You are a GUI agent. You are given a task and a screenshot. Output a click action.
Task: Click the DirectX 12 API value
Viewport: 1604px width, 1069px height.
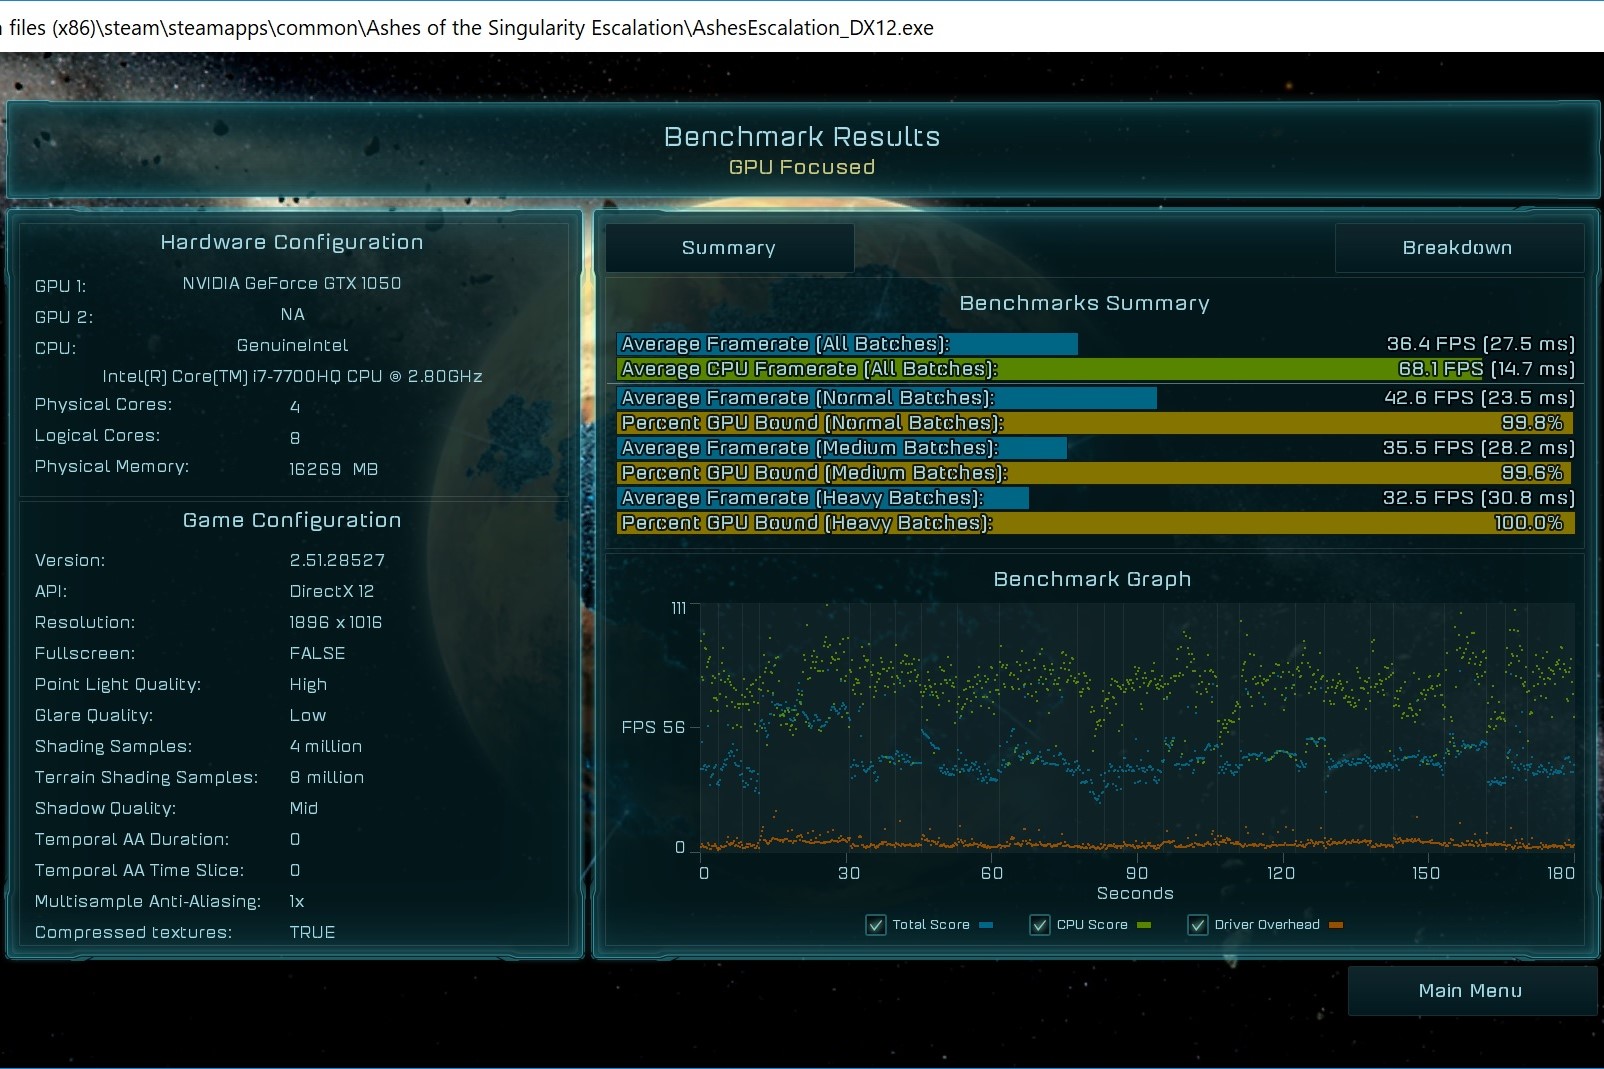tap(331, 591)
